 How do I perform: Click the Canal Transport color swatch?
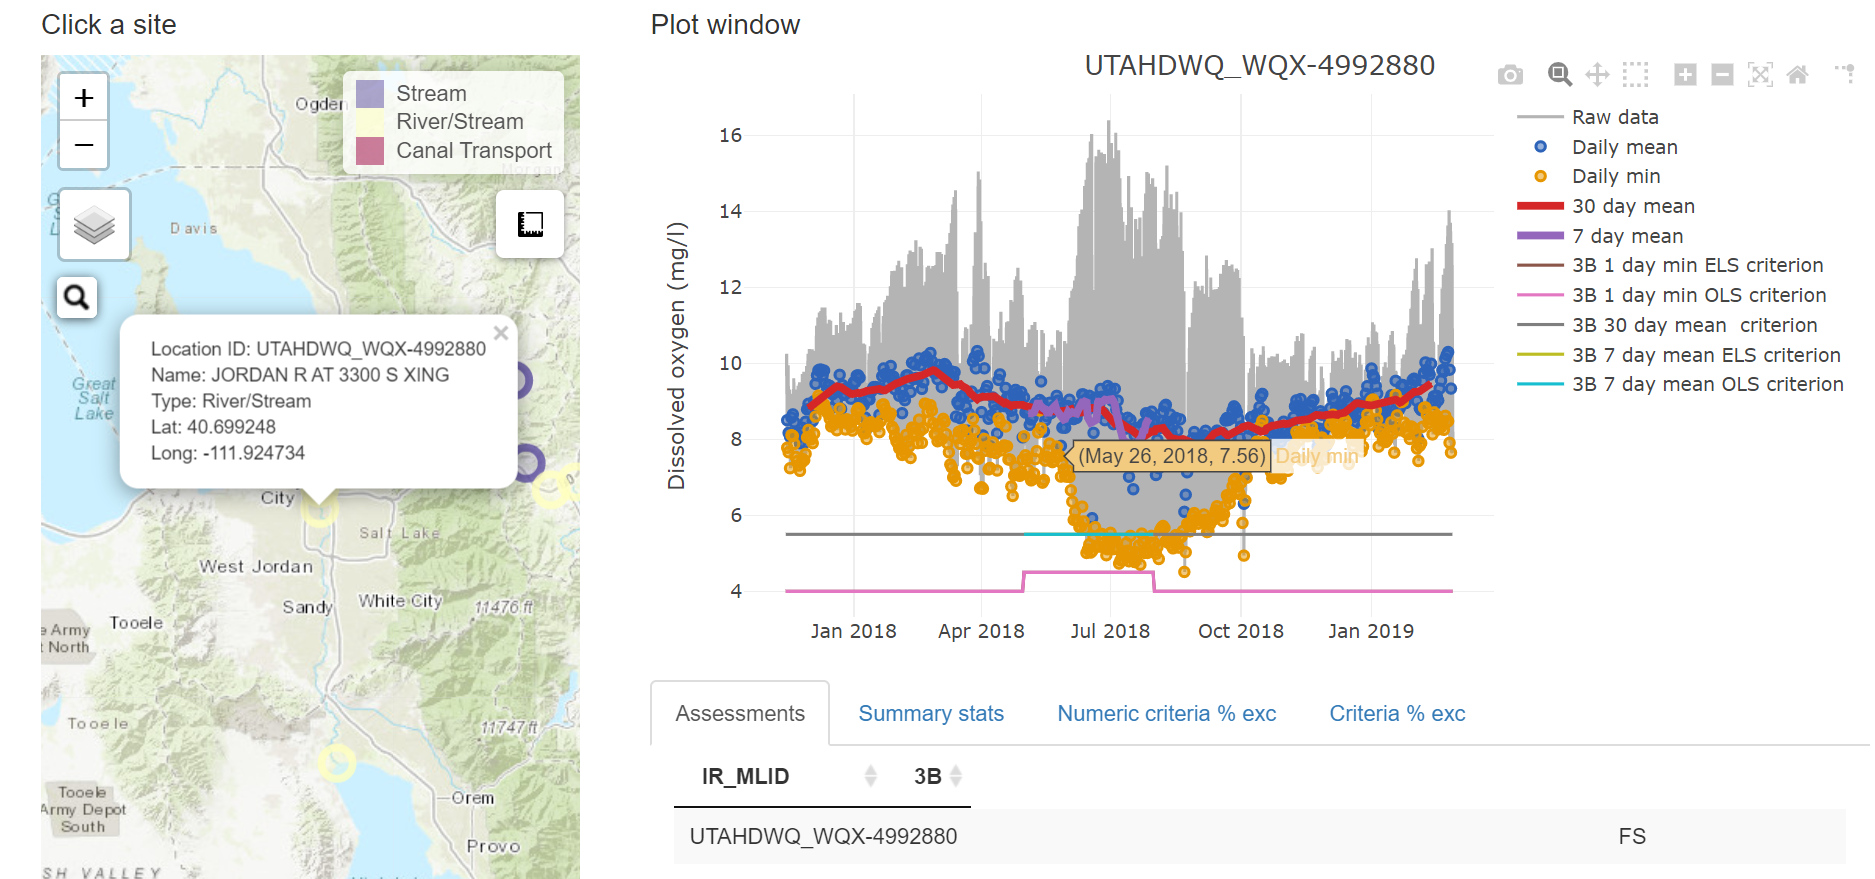(370, 151)
